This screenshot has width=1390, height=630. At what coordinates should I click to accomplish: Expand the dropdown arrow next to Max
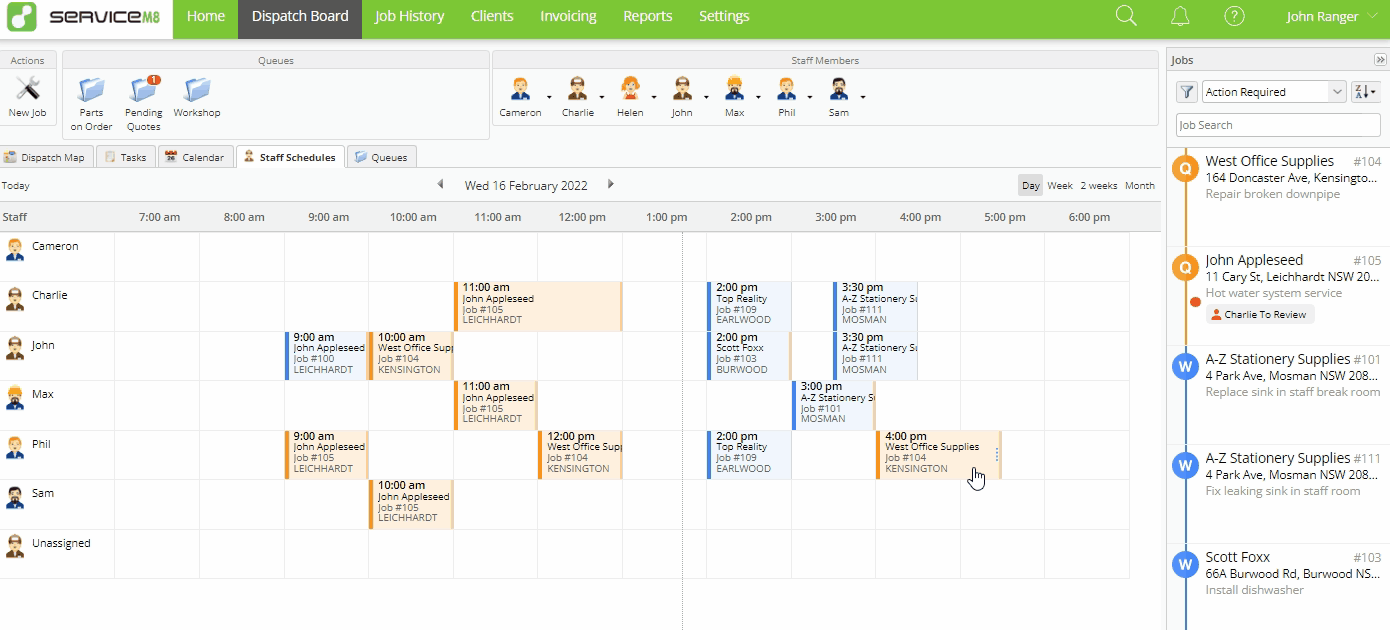click(x=758, y=97)
